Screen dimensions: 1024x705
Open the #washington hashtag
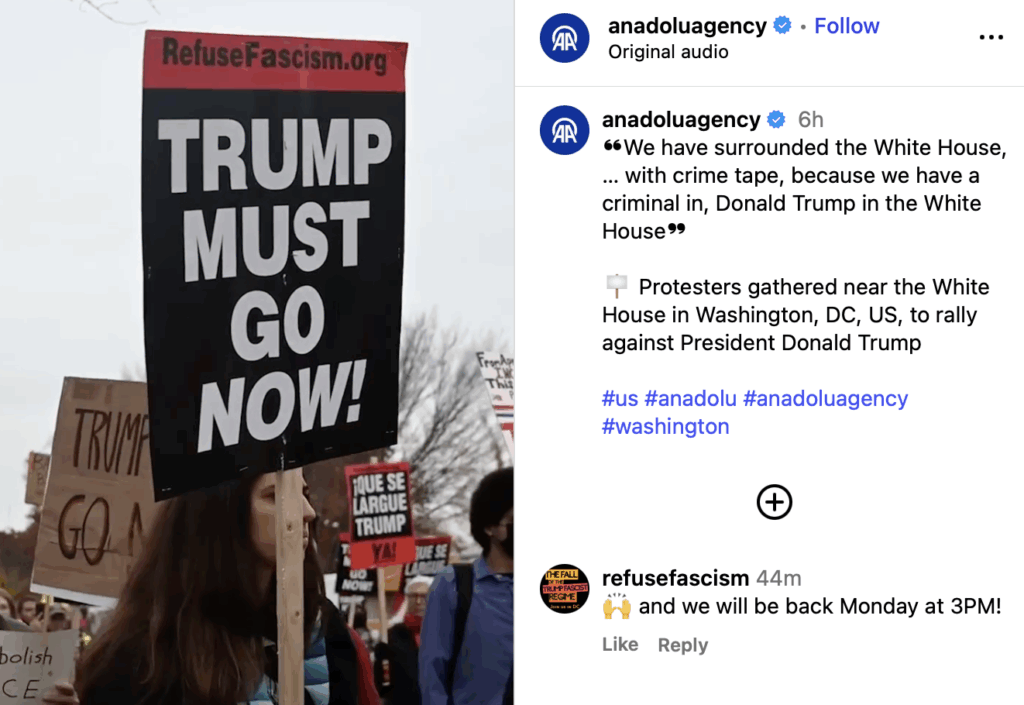coord(665,426)
